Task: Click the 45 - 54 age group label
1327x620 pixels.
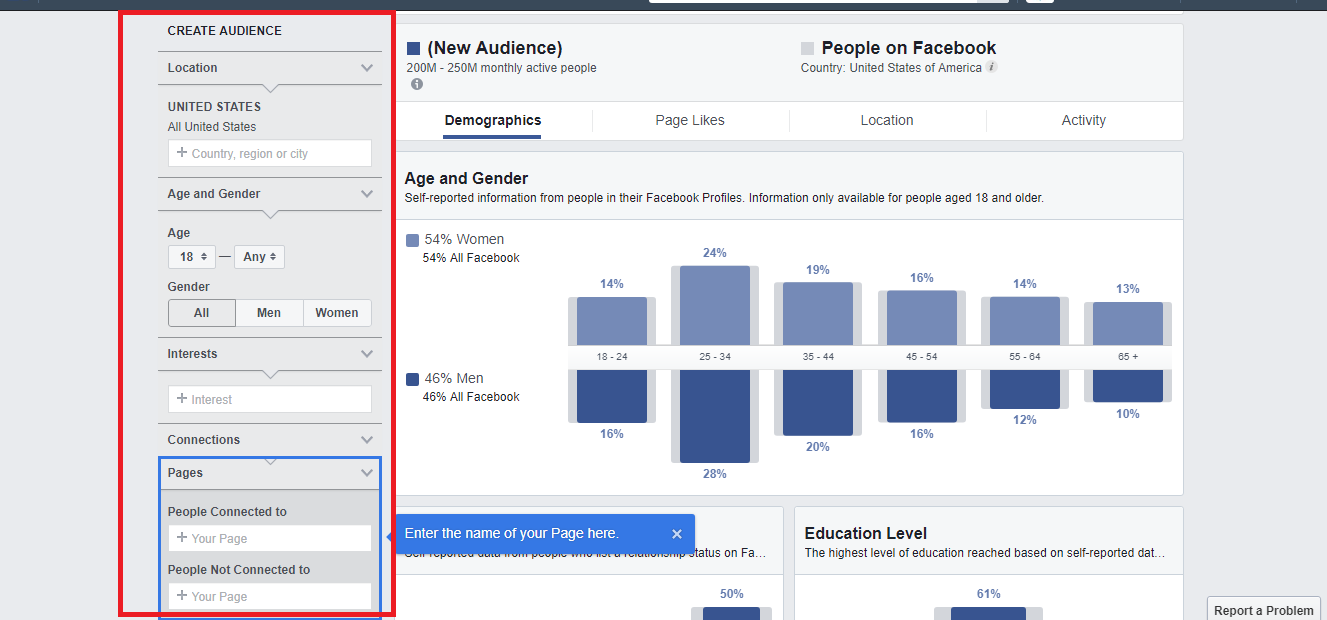Action: 921,357
